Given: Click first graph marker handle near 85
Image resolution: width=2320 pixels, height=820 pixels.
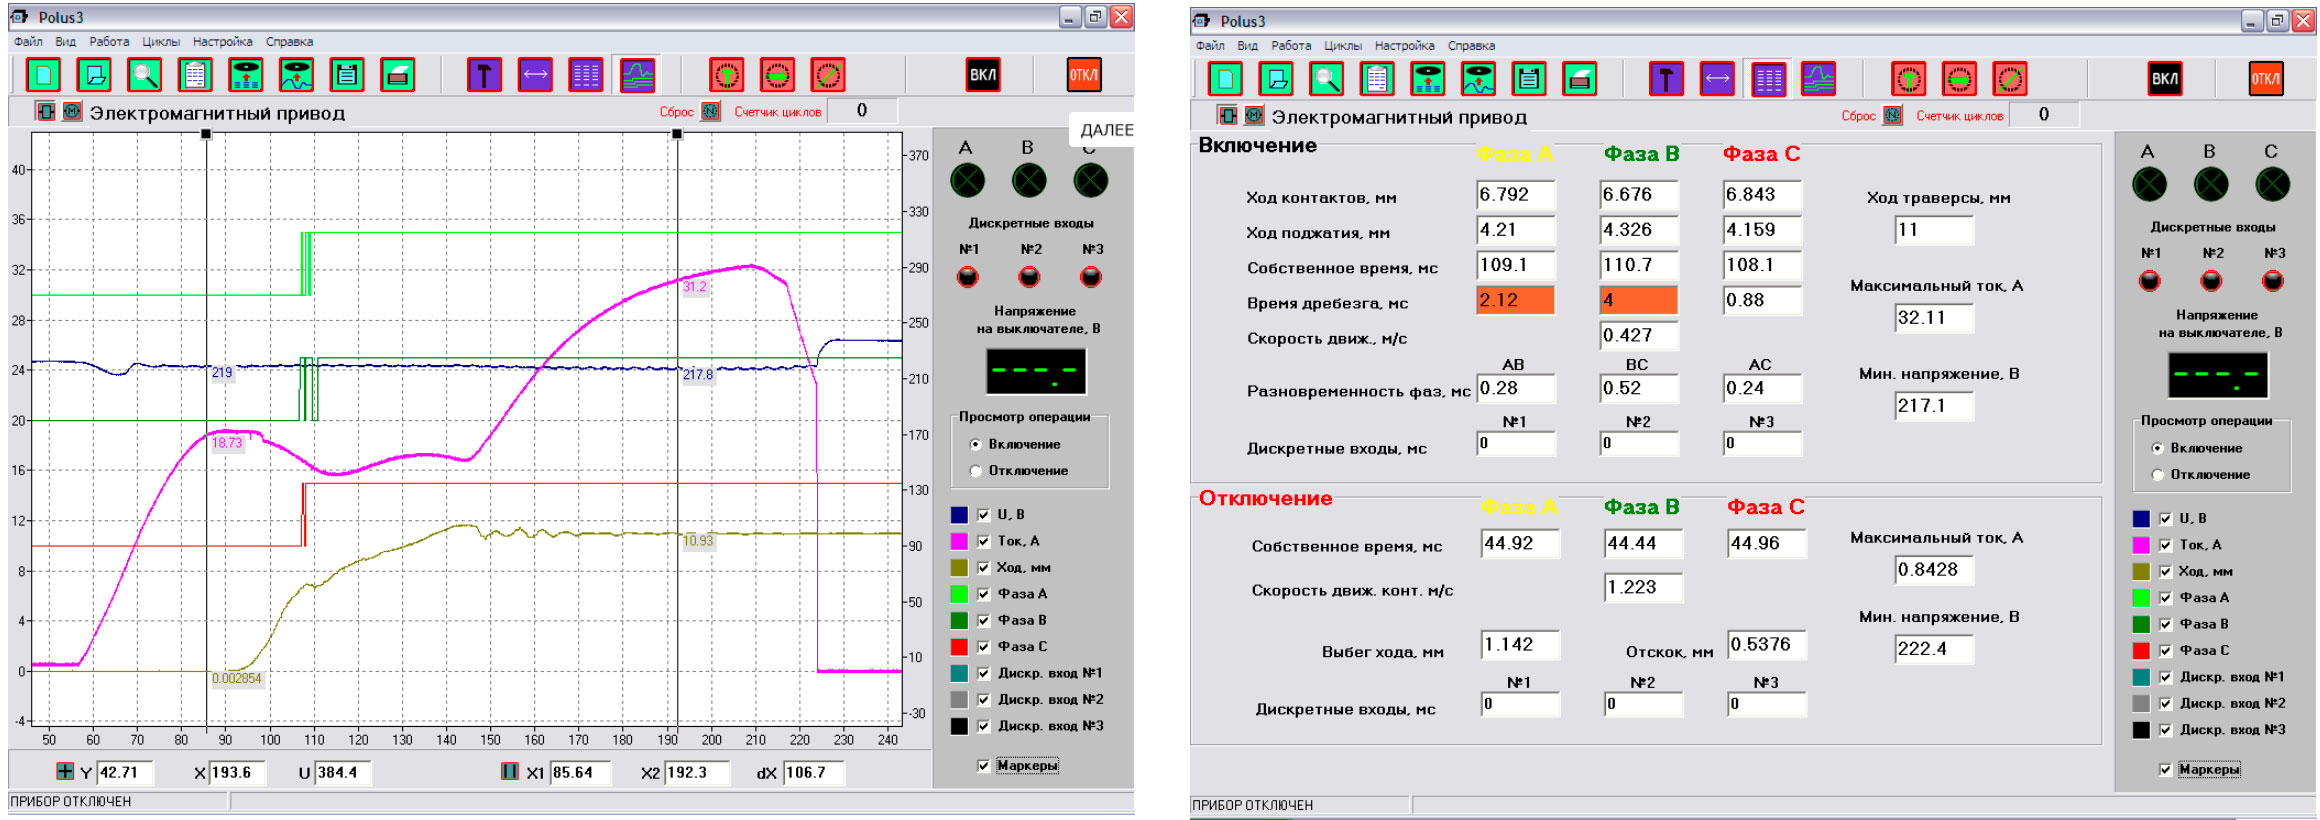Looking at the screenshot, I should pos(206,133).
